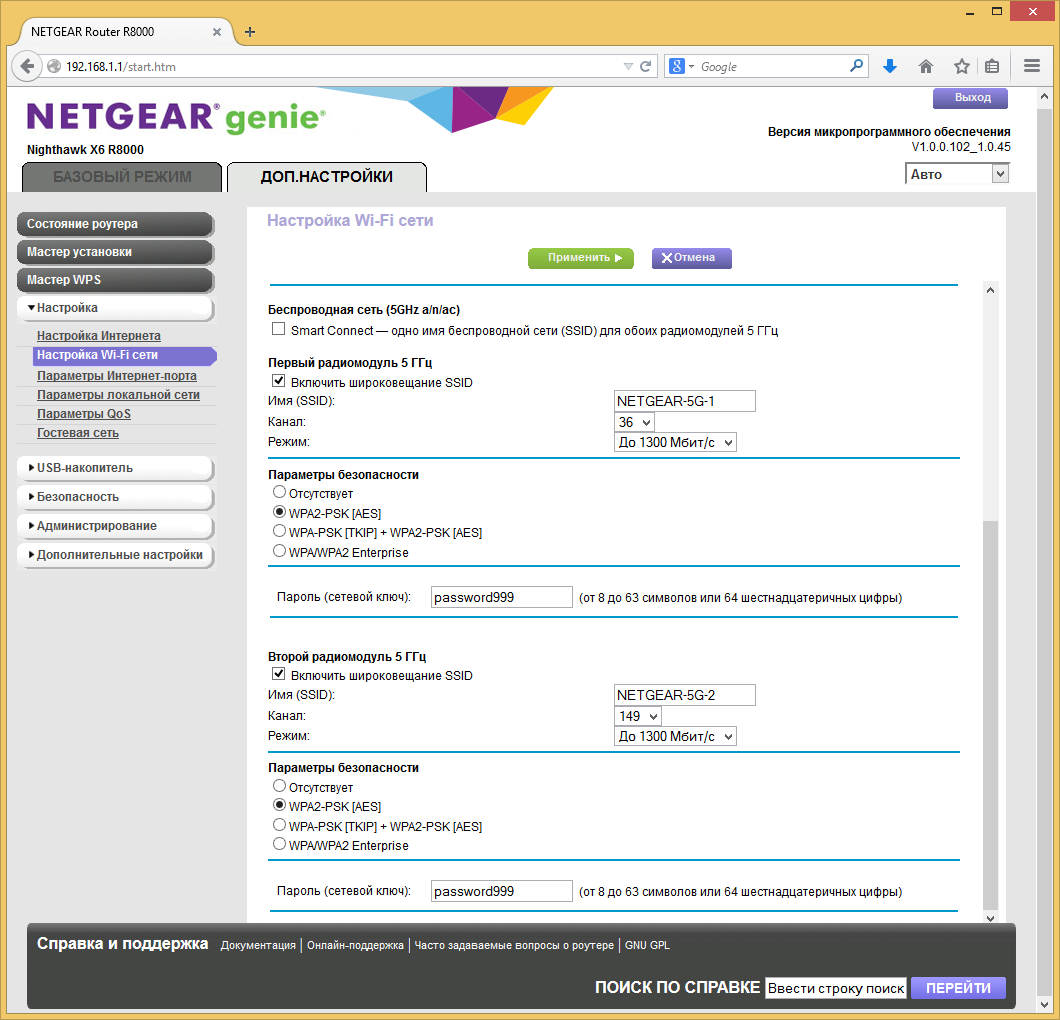Open the bookmarks list icon
The height and width of the screenshot is (1020, 1060).
[x=992, y=66]
